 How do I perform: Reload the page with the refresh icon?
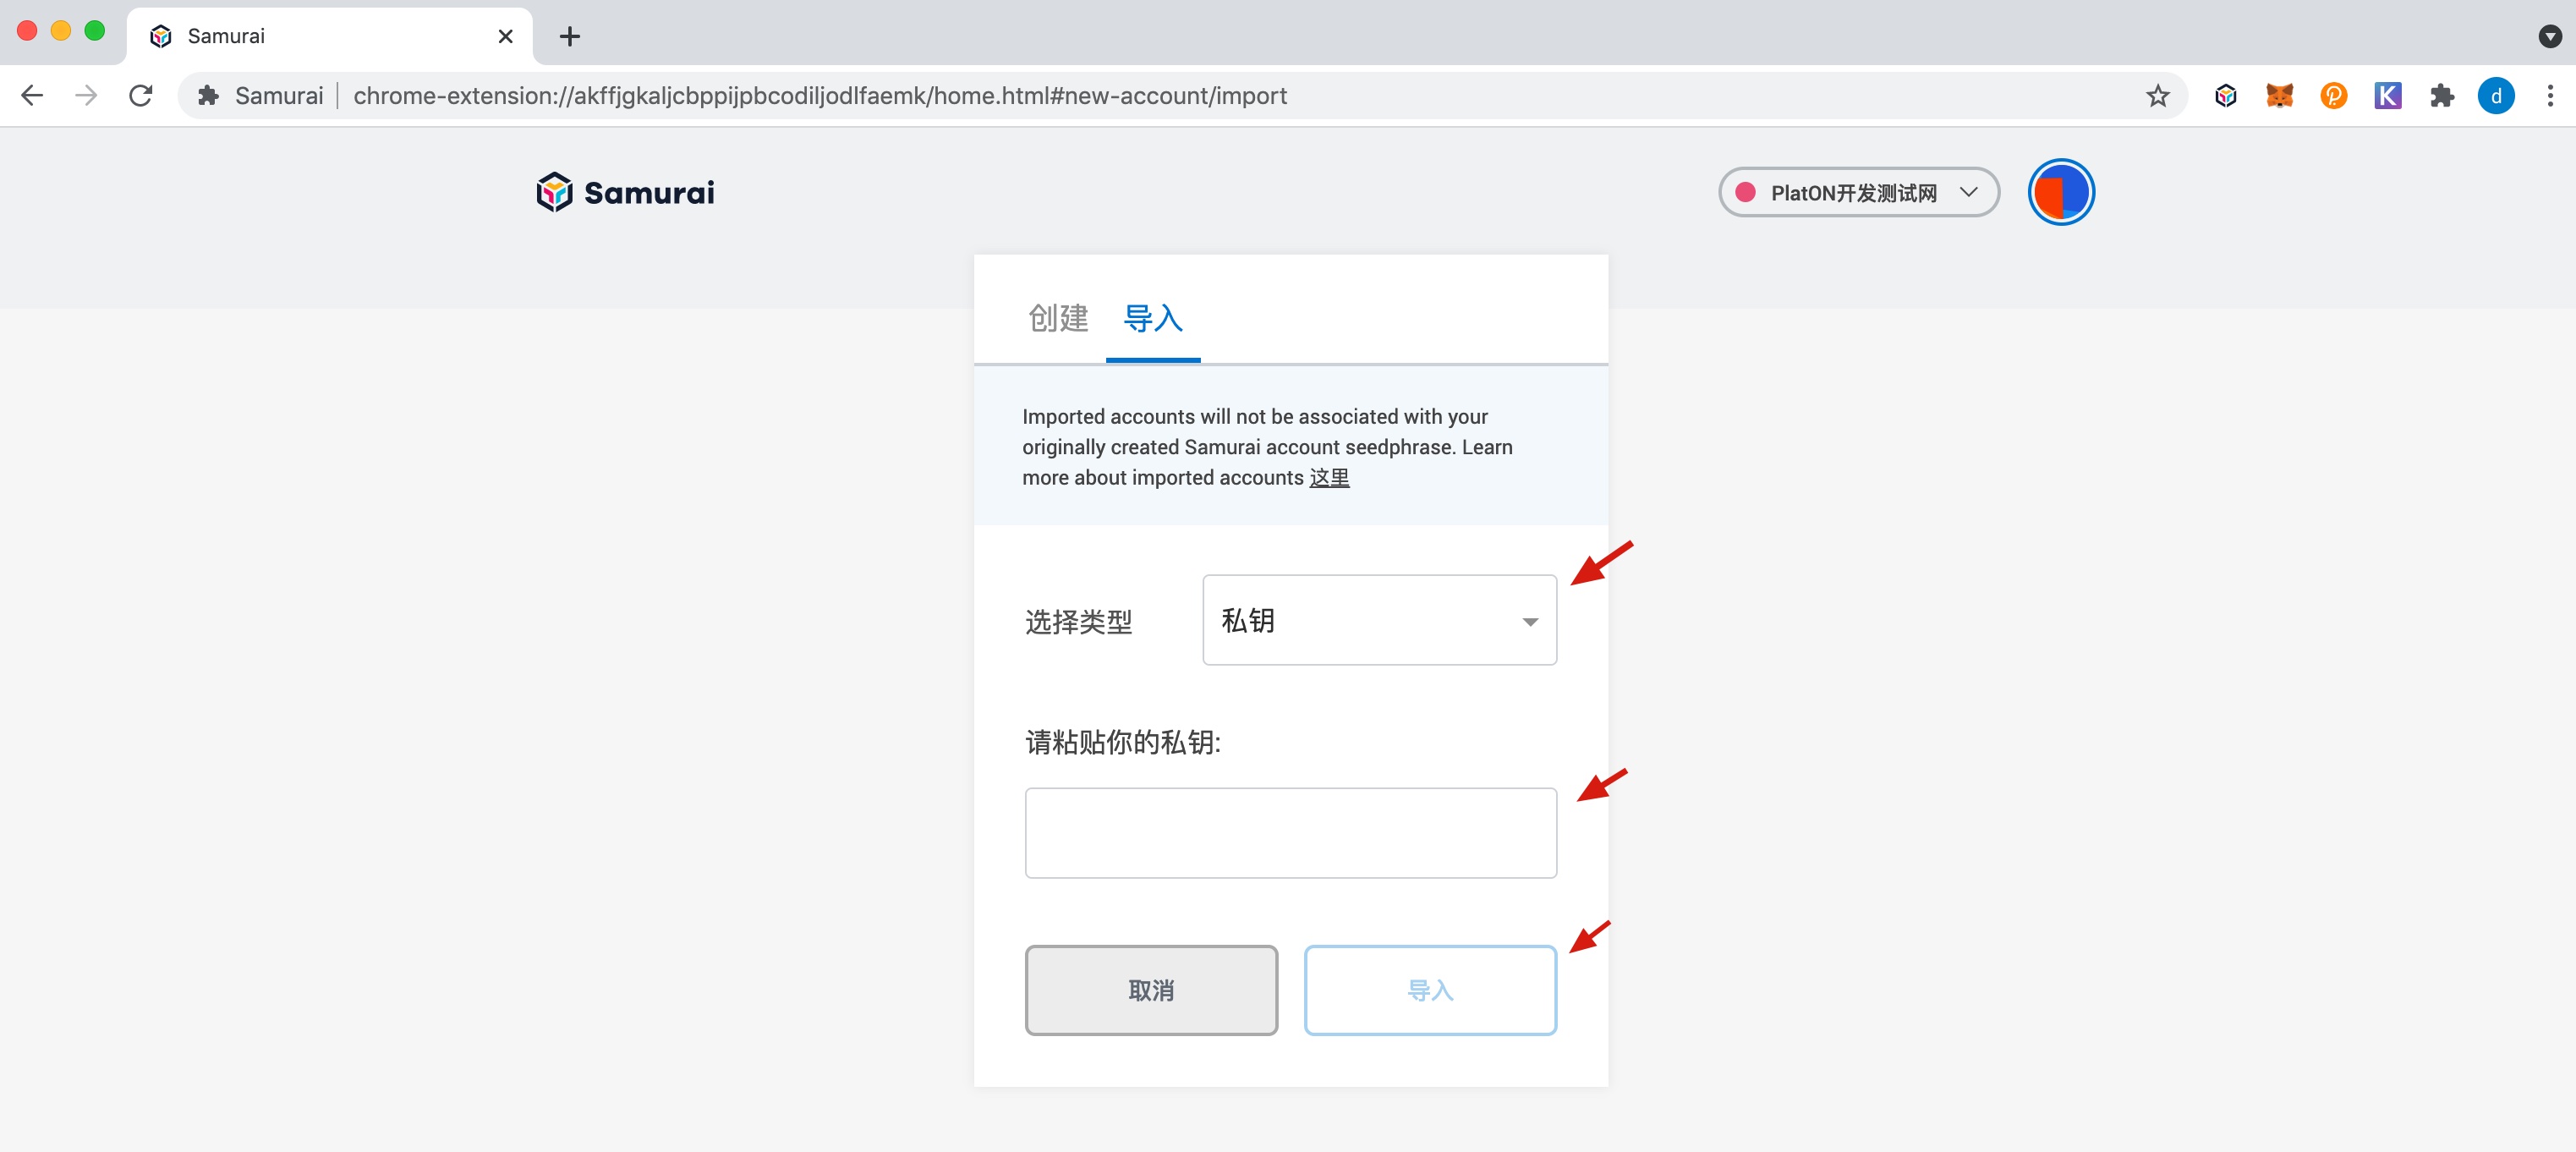tap(141, 96)
